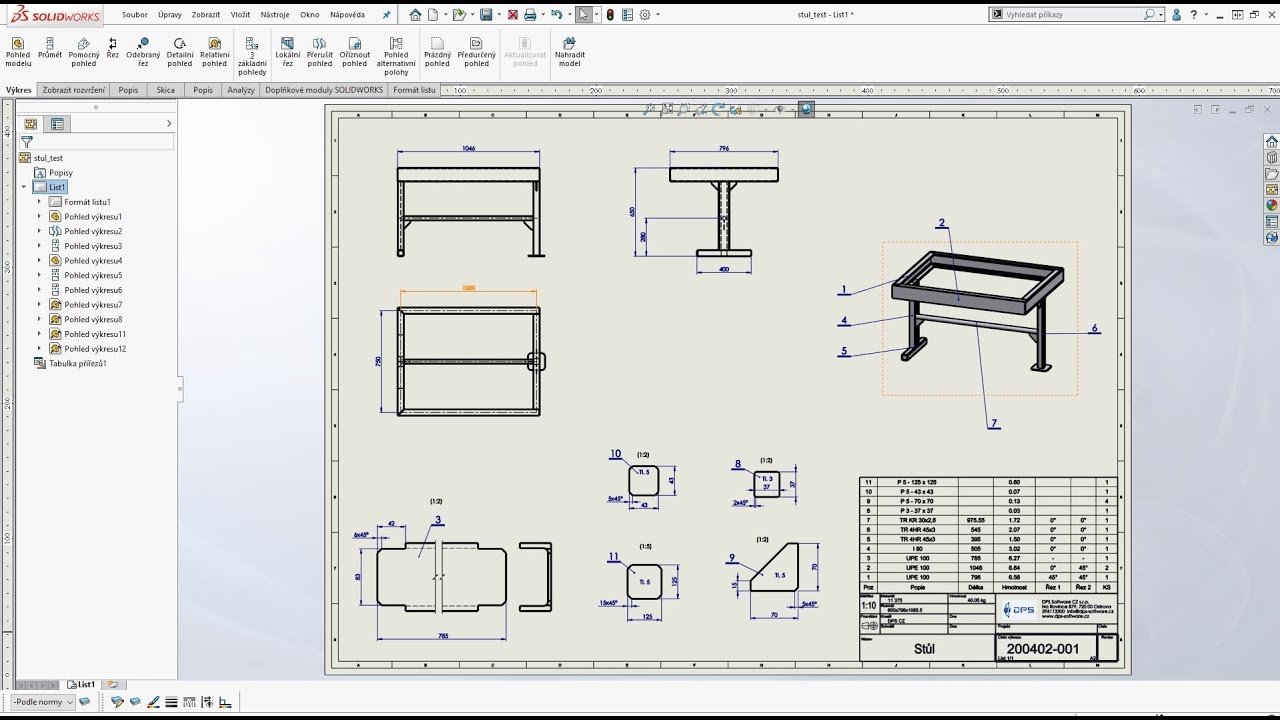
Task: Click the 1046 dimension on front view
Action: 468,148
